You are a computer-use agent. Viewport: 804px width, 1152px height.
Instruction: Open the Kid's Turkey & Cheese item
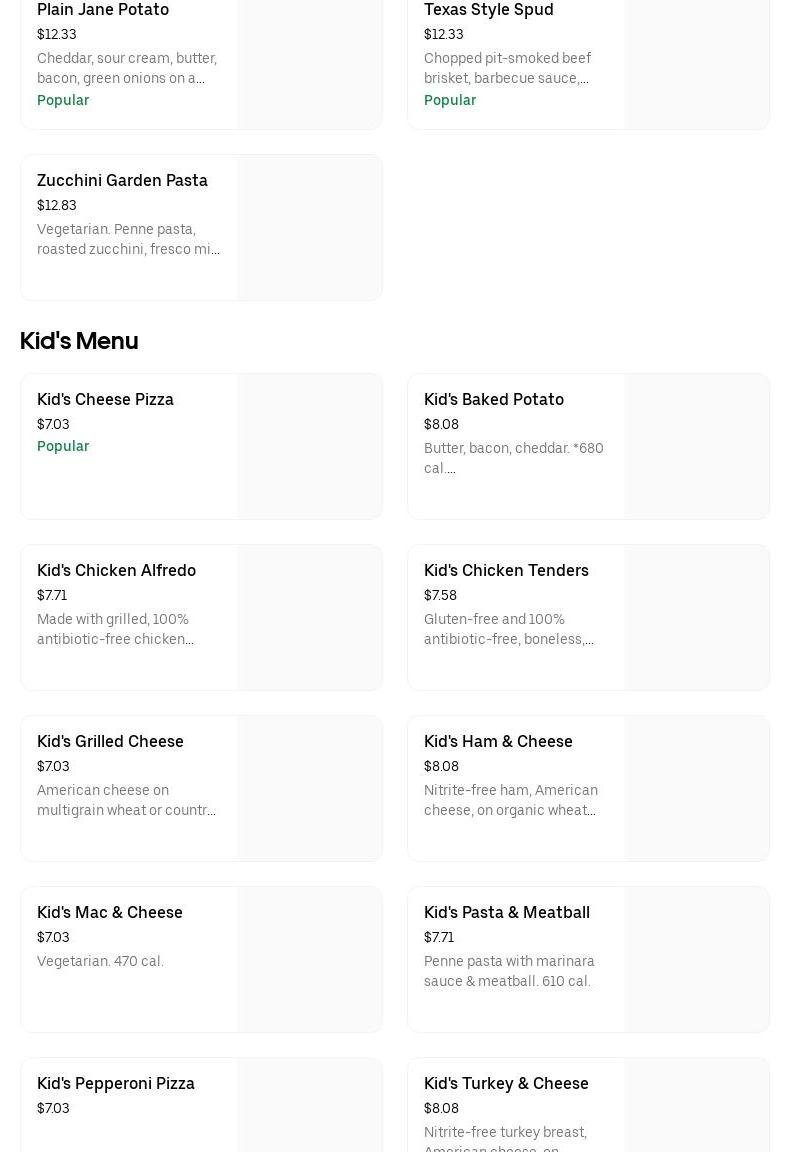pos(506,1084)
